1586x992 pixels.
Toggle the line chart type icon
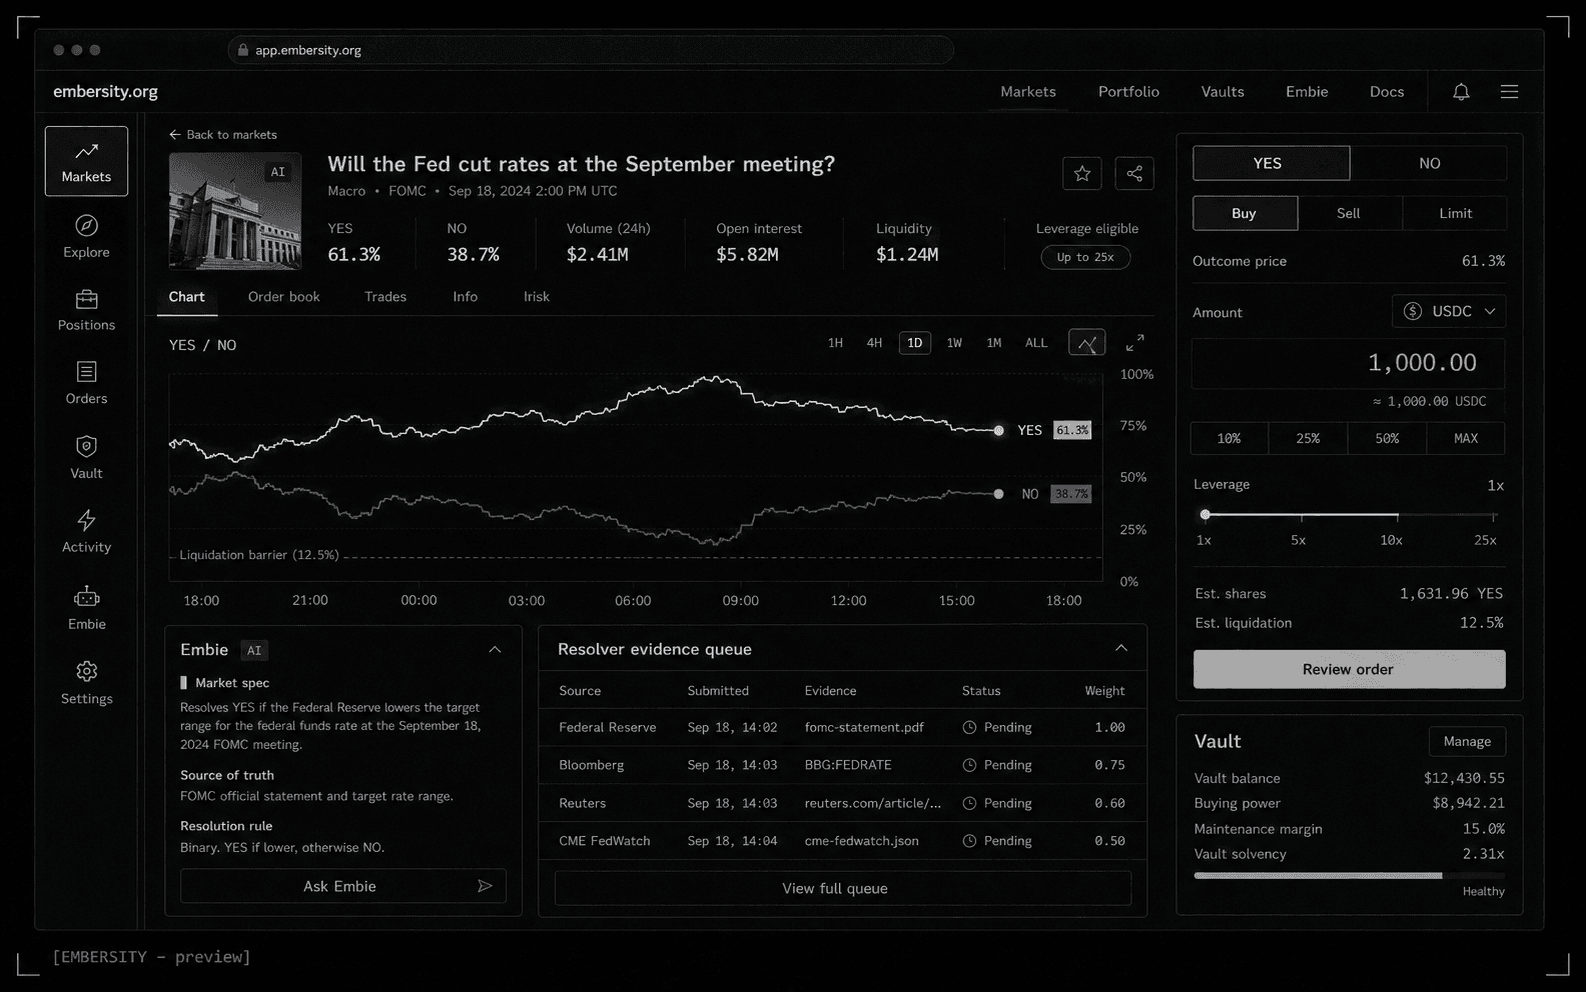click(1087, 343)
